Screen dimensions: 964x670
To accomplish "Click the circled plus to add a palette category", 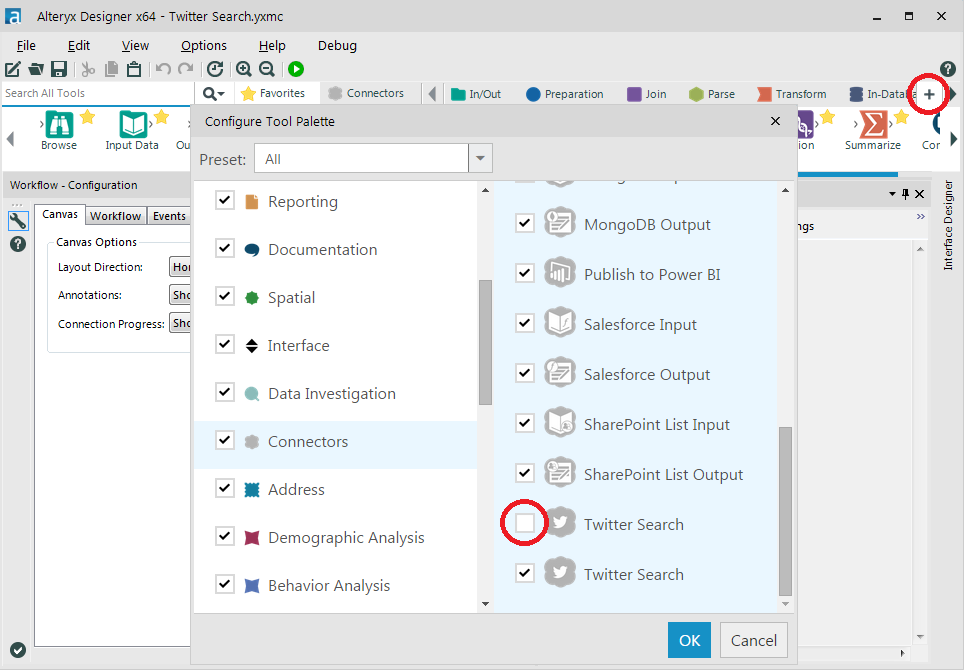I will coord(928,93).
